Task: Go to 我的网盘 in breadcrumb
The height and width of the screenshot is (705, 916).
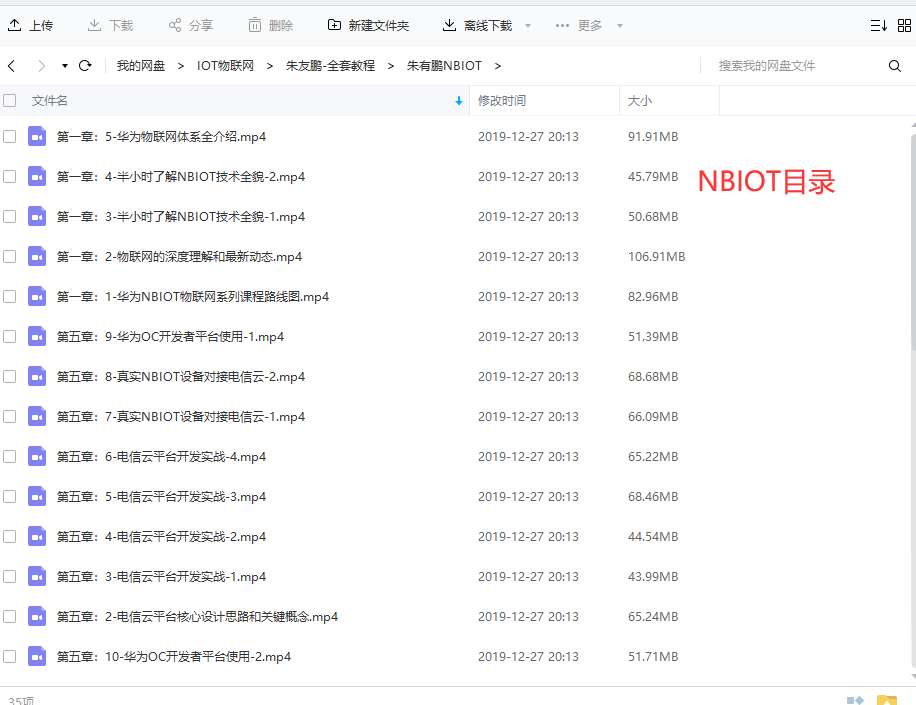Action: (139, 65)
